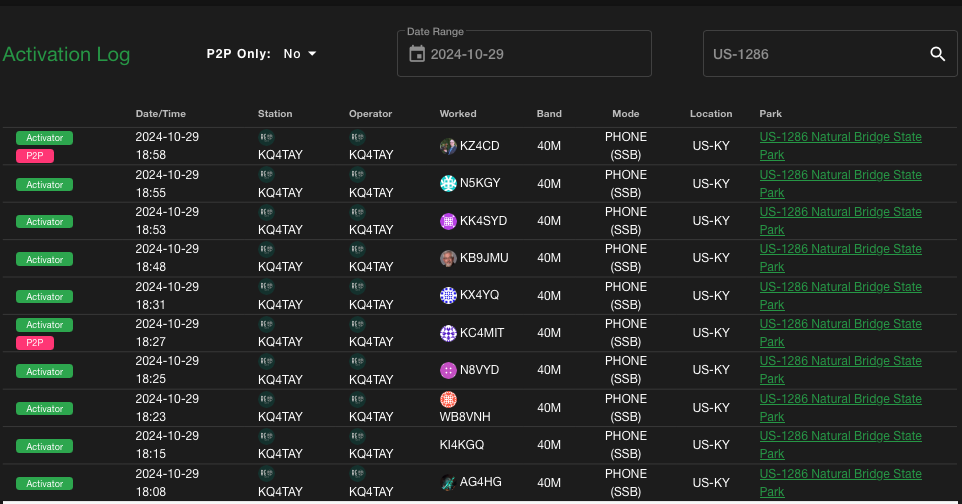Open park link in 18:58 row
Viewport: 962px width, 504px height.
[840, 146]
